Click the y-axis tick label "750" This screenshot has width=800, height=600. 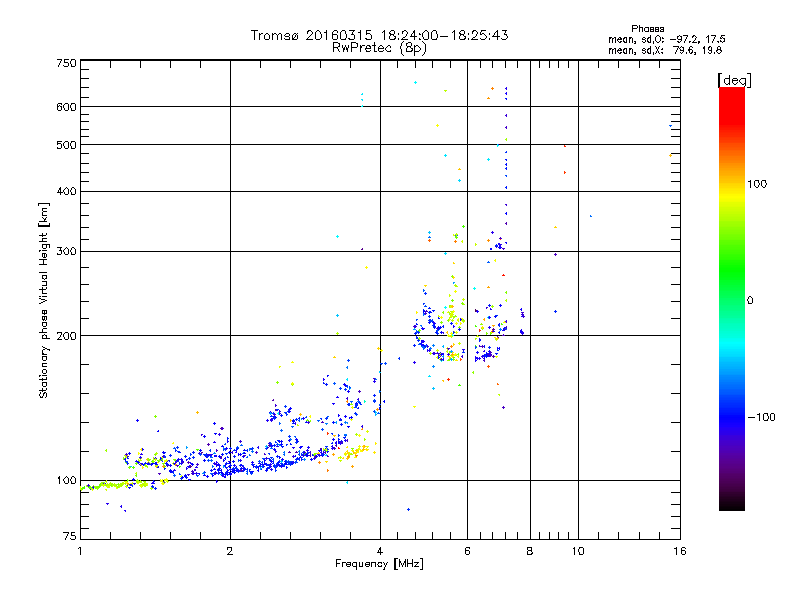pyautogui.click(x=66, y=63)
